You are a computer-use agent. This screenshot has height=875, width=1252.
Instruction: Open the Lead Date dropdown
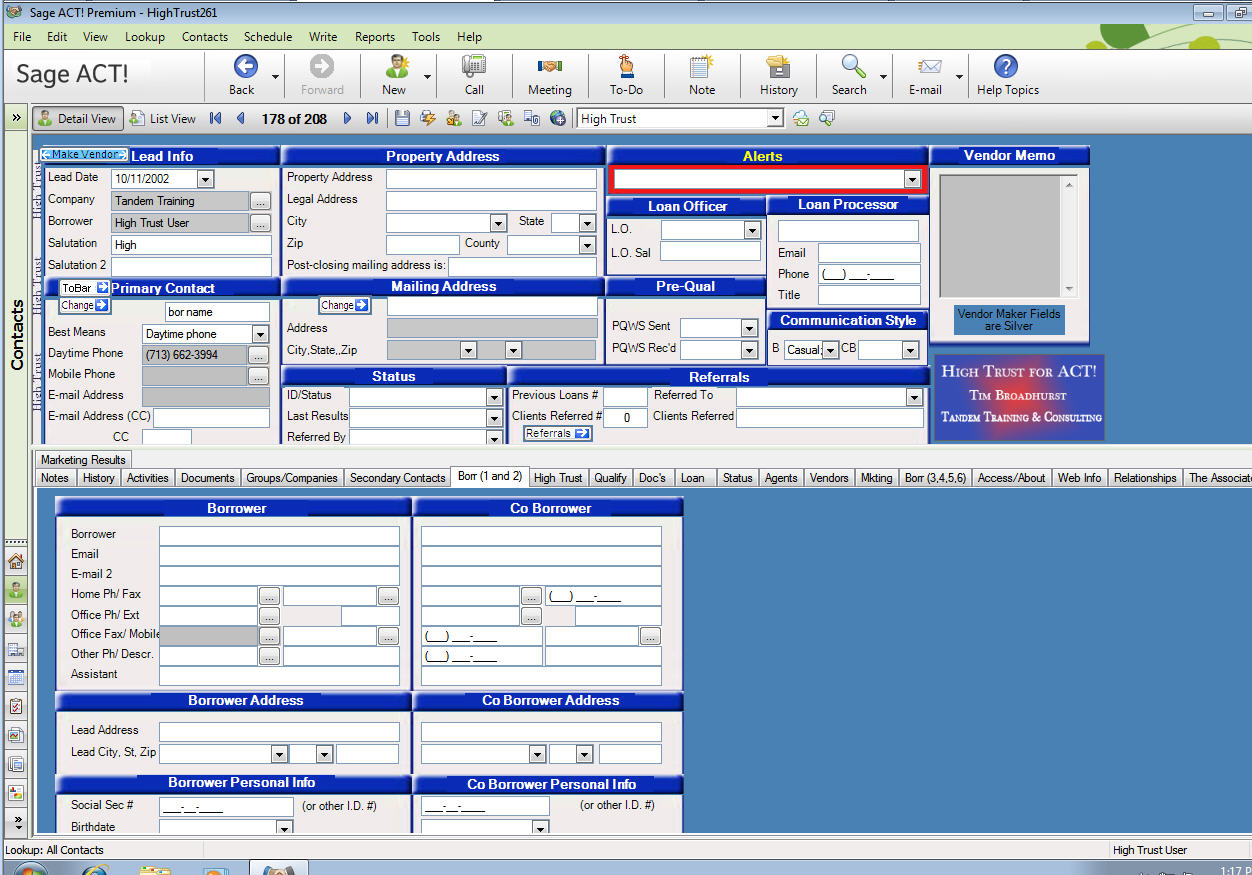206,179
